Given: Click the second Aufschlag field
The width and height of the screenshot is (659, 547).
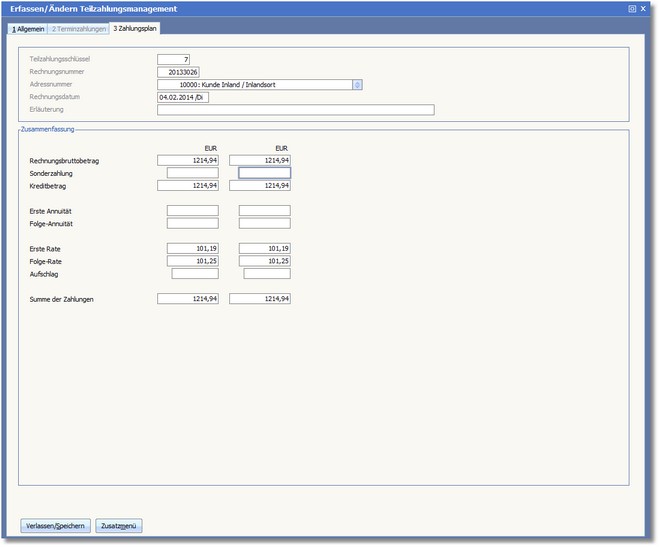Looking at the screenshot, I should pyautogui.click(x=266, y=274).
